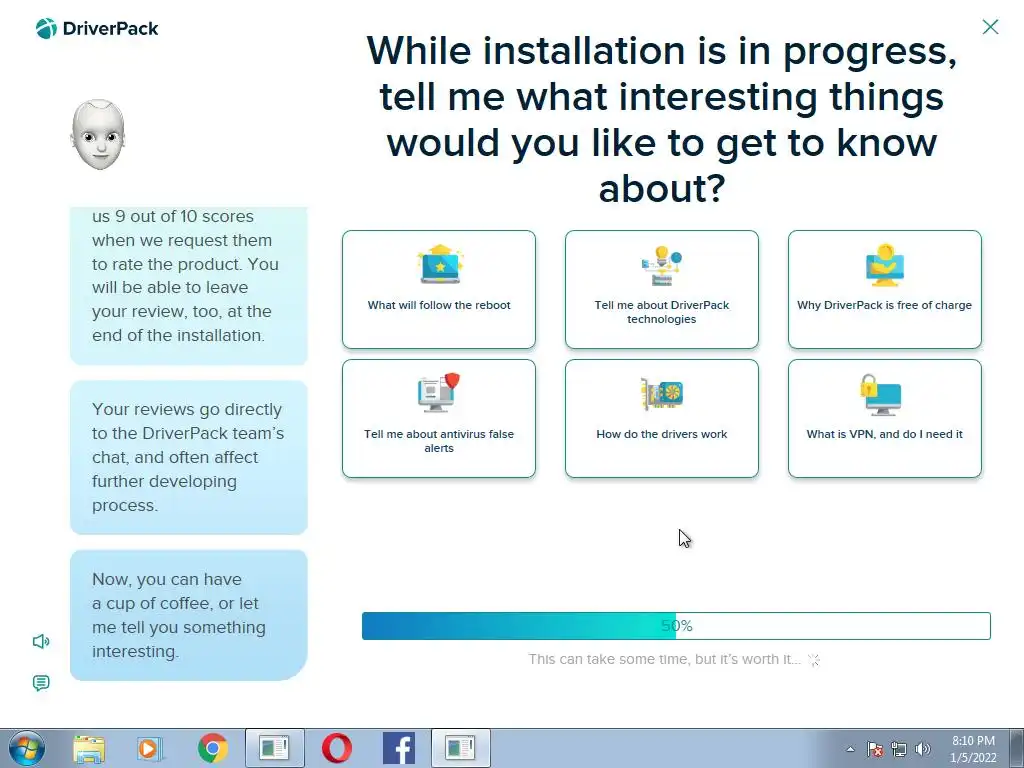Open File Explorer from the taskbar

[89, 749]
